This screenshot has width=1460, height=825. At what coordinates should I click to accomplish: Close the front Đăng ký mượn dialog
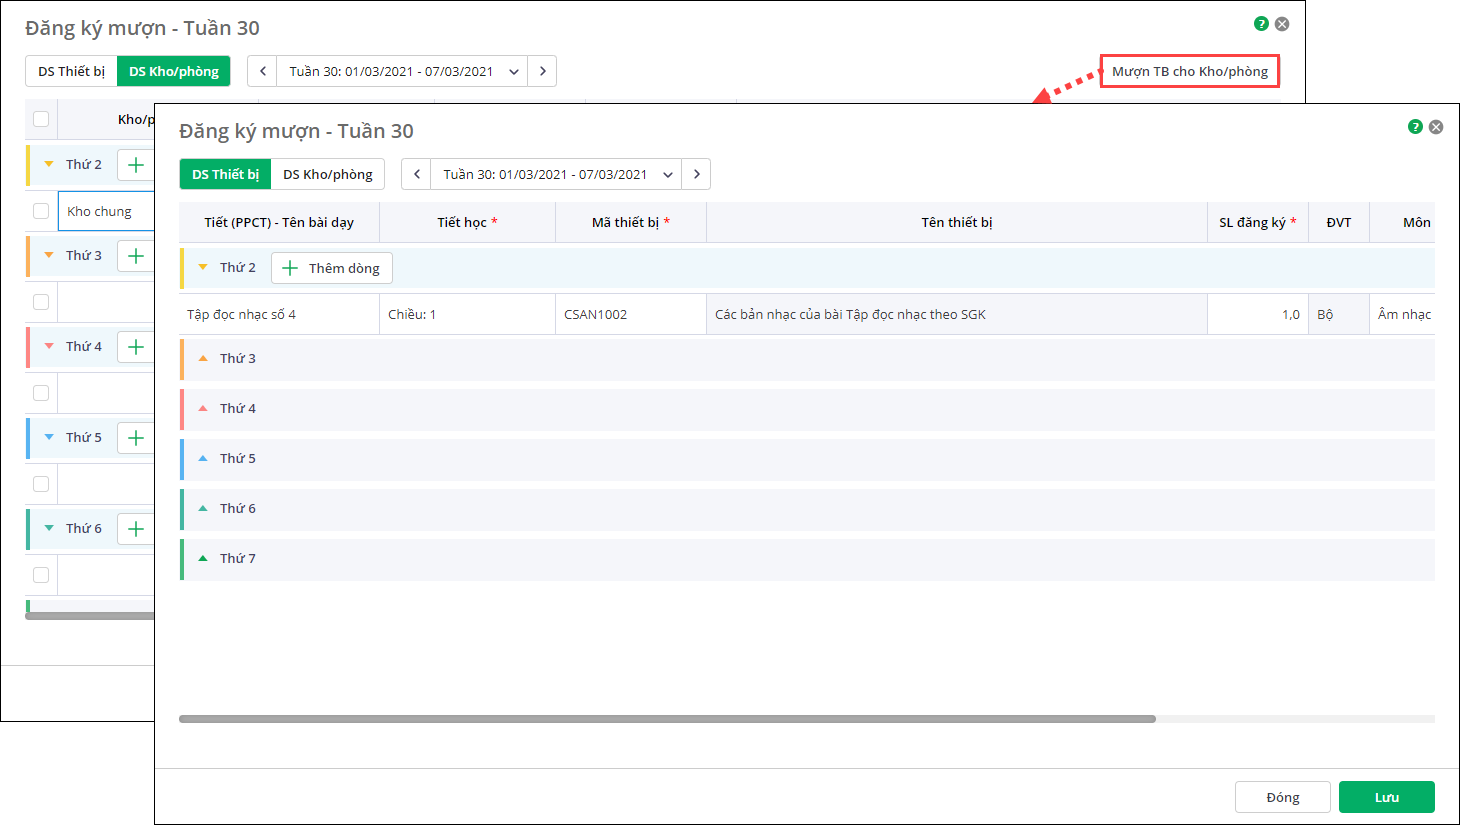point(1436,127)
